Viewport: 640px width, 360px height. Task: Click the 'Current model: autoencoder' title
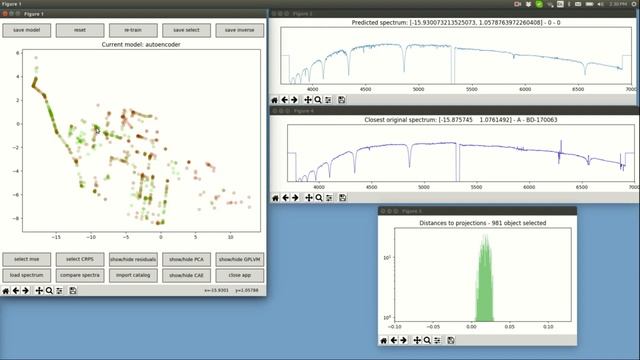141,44
